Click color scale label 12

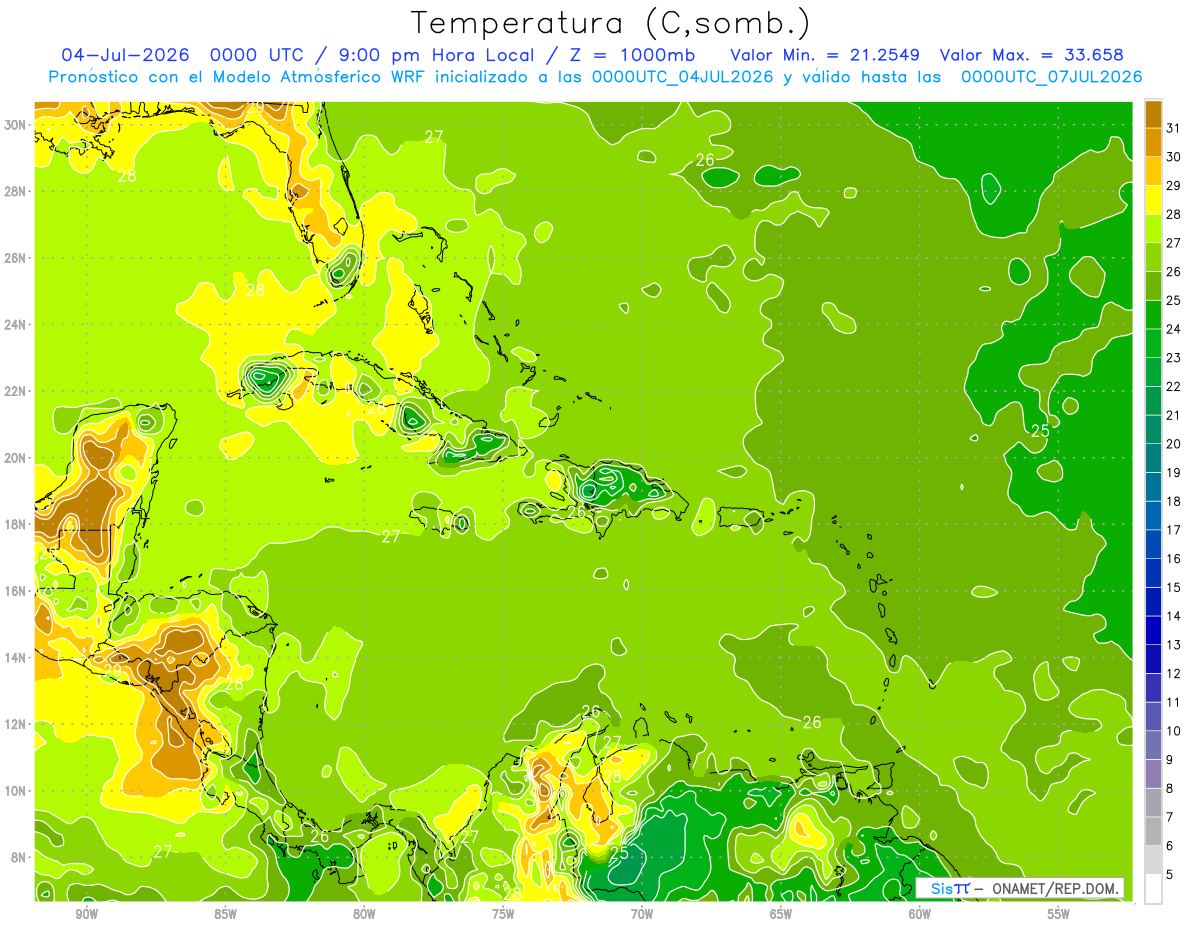click(1174, 673)
